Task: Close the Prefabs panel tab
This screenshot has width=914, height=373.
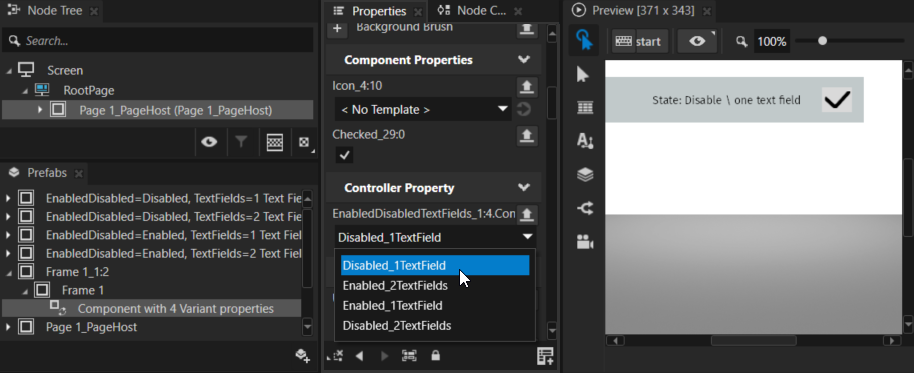Action: click(x=79, y=174)
